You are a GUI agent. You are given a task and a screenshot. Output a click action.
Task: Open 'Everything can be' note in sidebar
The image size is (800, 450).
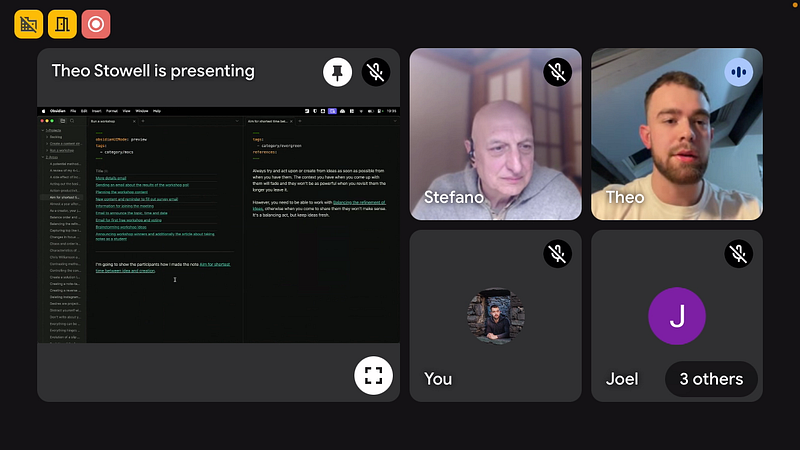tap(65, 323)
